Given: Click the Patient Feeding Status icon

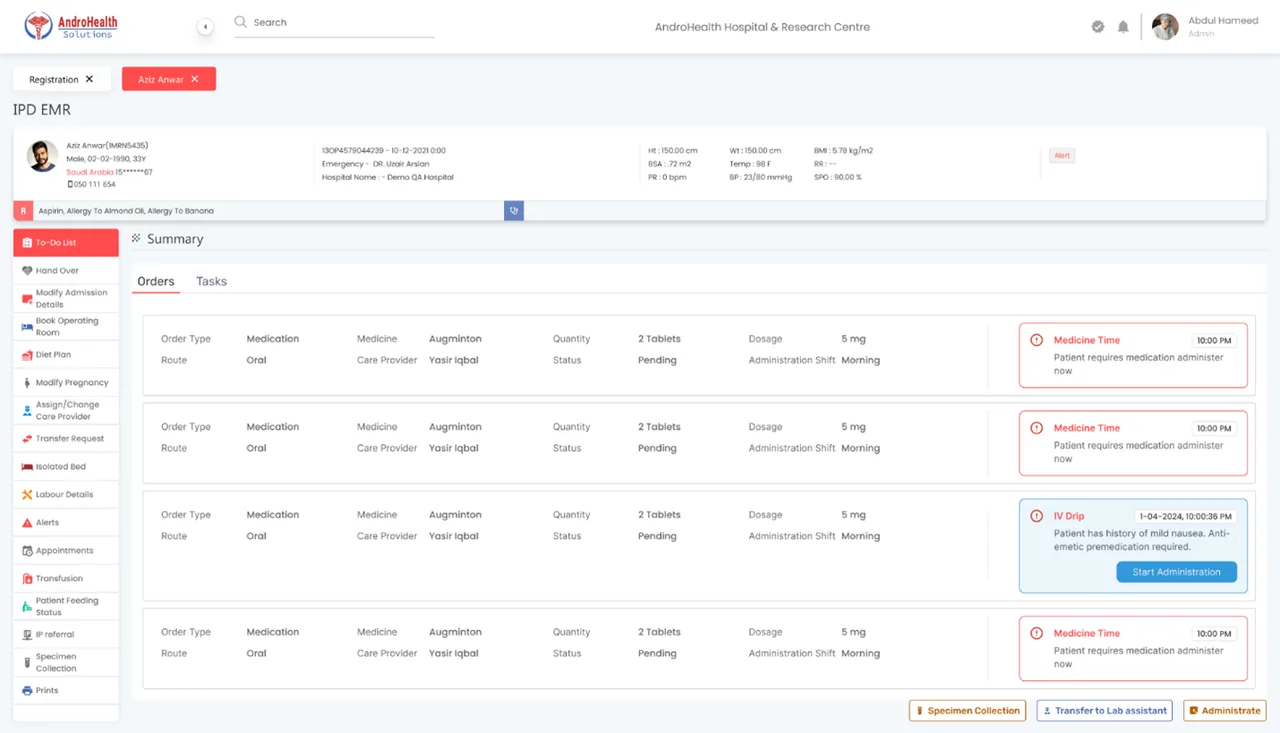Looking at the screenshot, I should click(x=27, y=607).
